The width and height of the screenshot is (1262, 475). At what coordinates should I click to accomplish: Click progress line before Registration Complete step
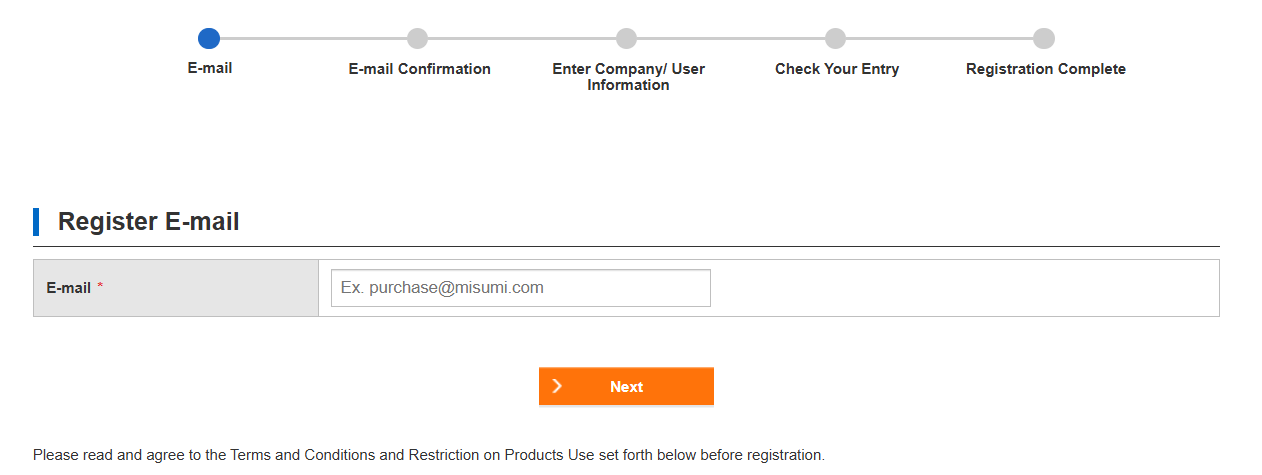[x=940, y=39]
